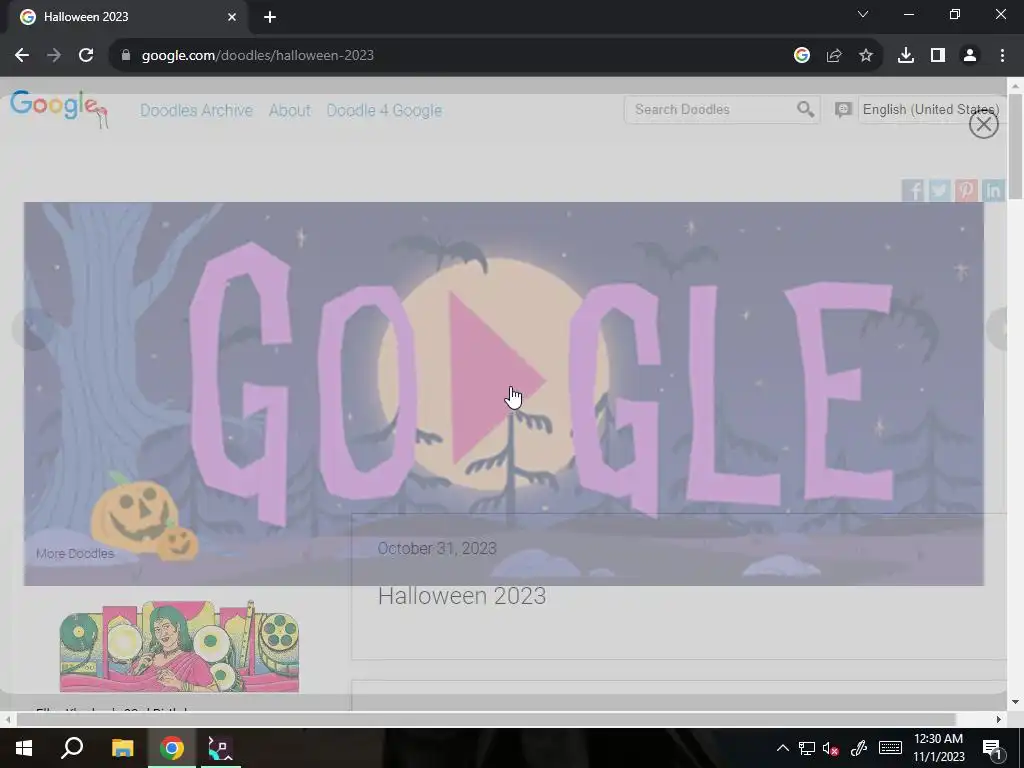Show previous doodle with left arrow
The height and width of the screenshot is (768, 1024).
tap(33, 328)
